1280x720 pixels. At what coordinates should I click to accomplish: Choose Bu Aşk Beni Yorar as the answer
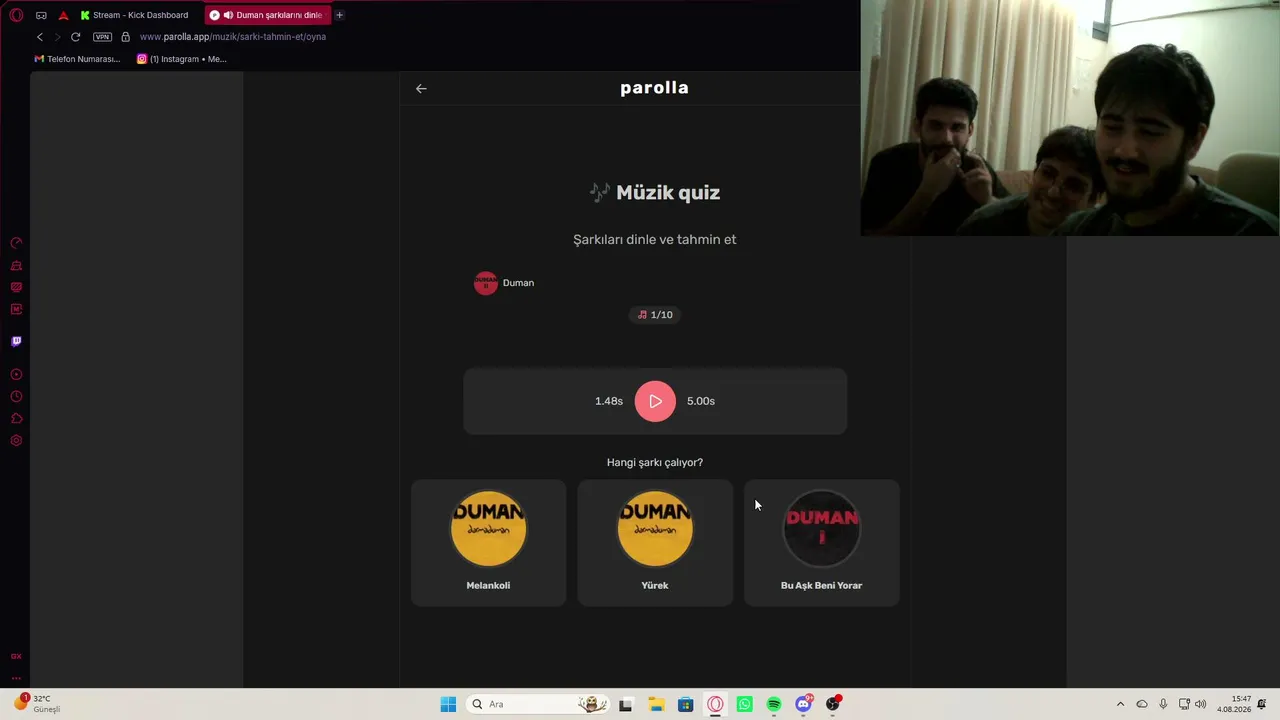822,543
